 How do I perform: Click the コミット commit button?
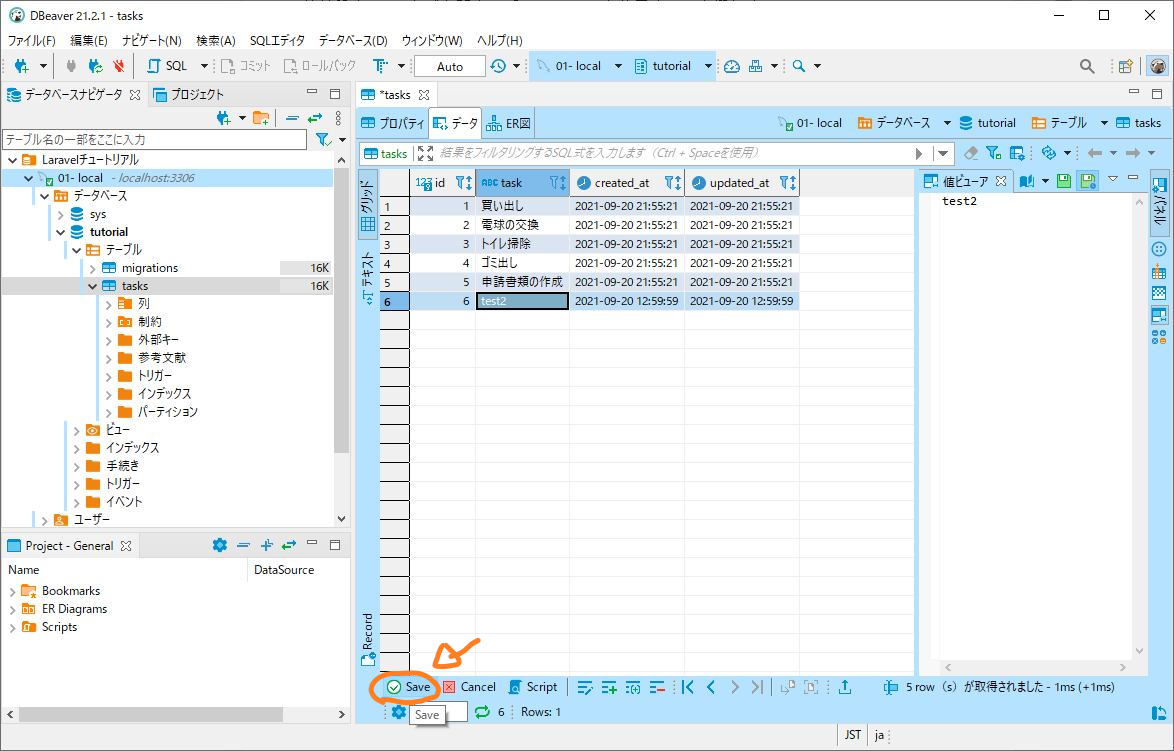coord(246,66)
